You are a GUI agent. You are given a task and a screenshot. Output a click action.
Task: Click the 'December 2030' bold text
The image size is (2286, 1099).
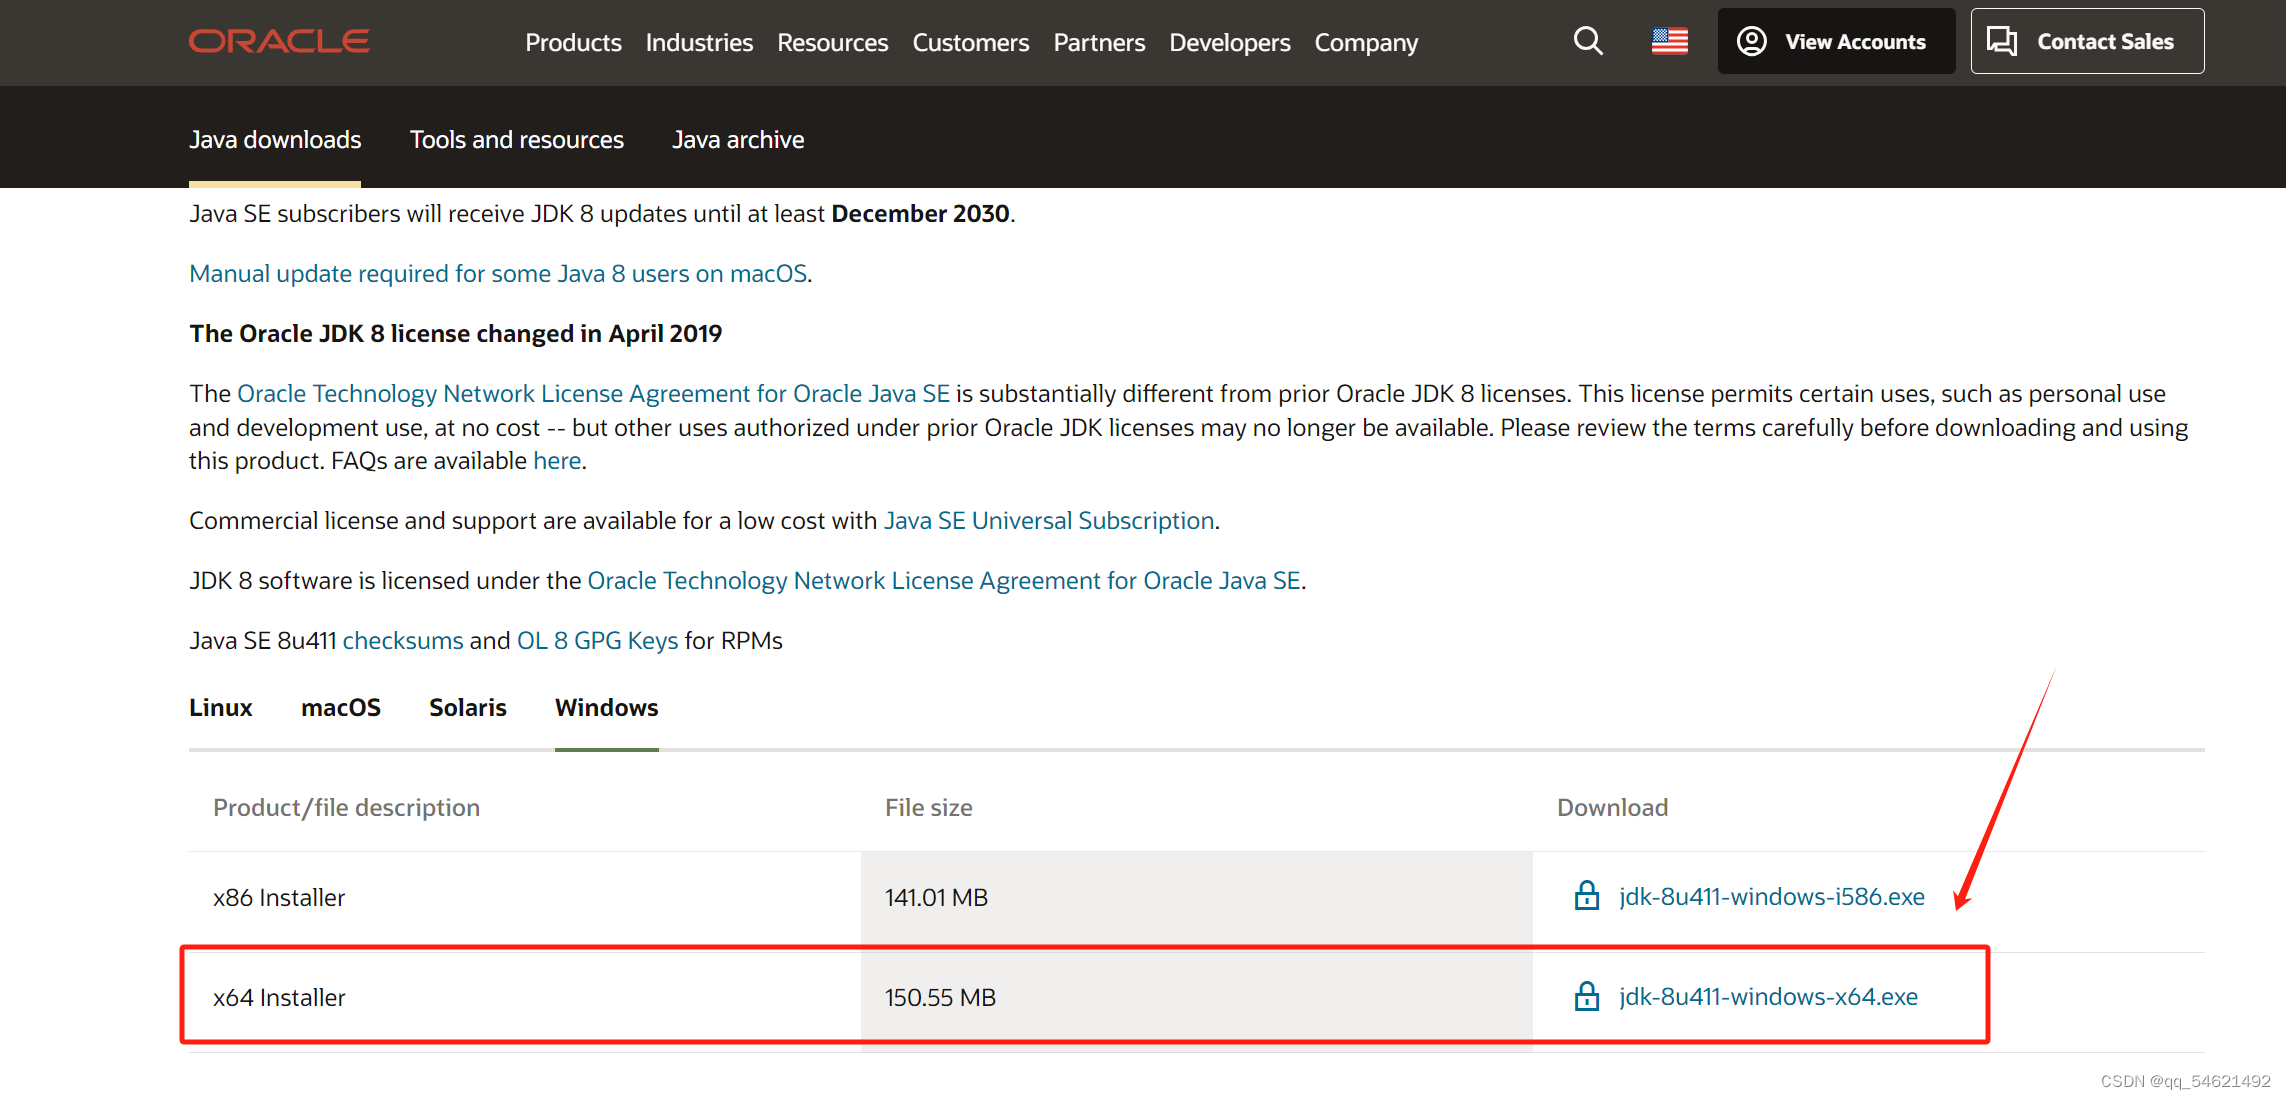click(920, 213)
